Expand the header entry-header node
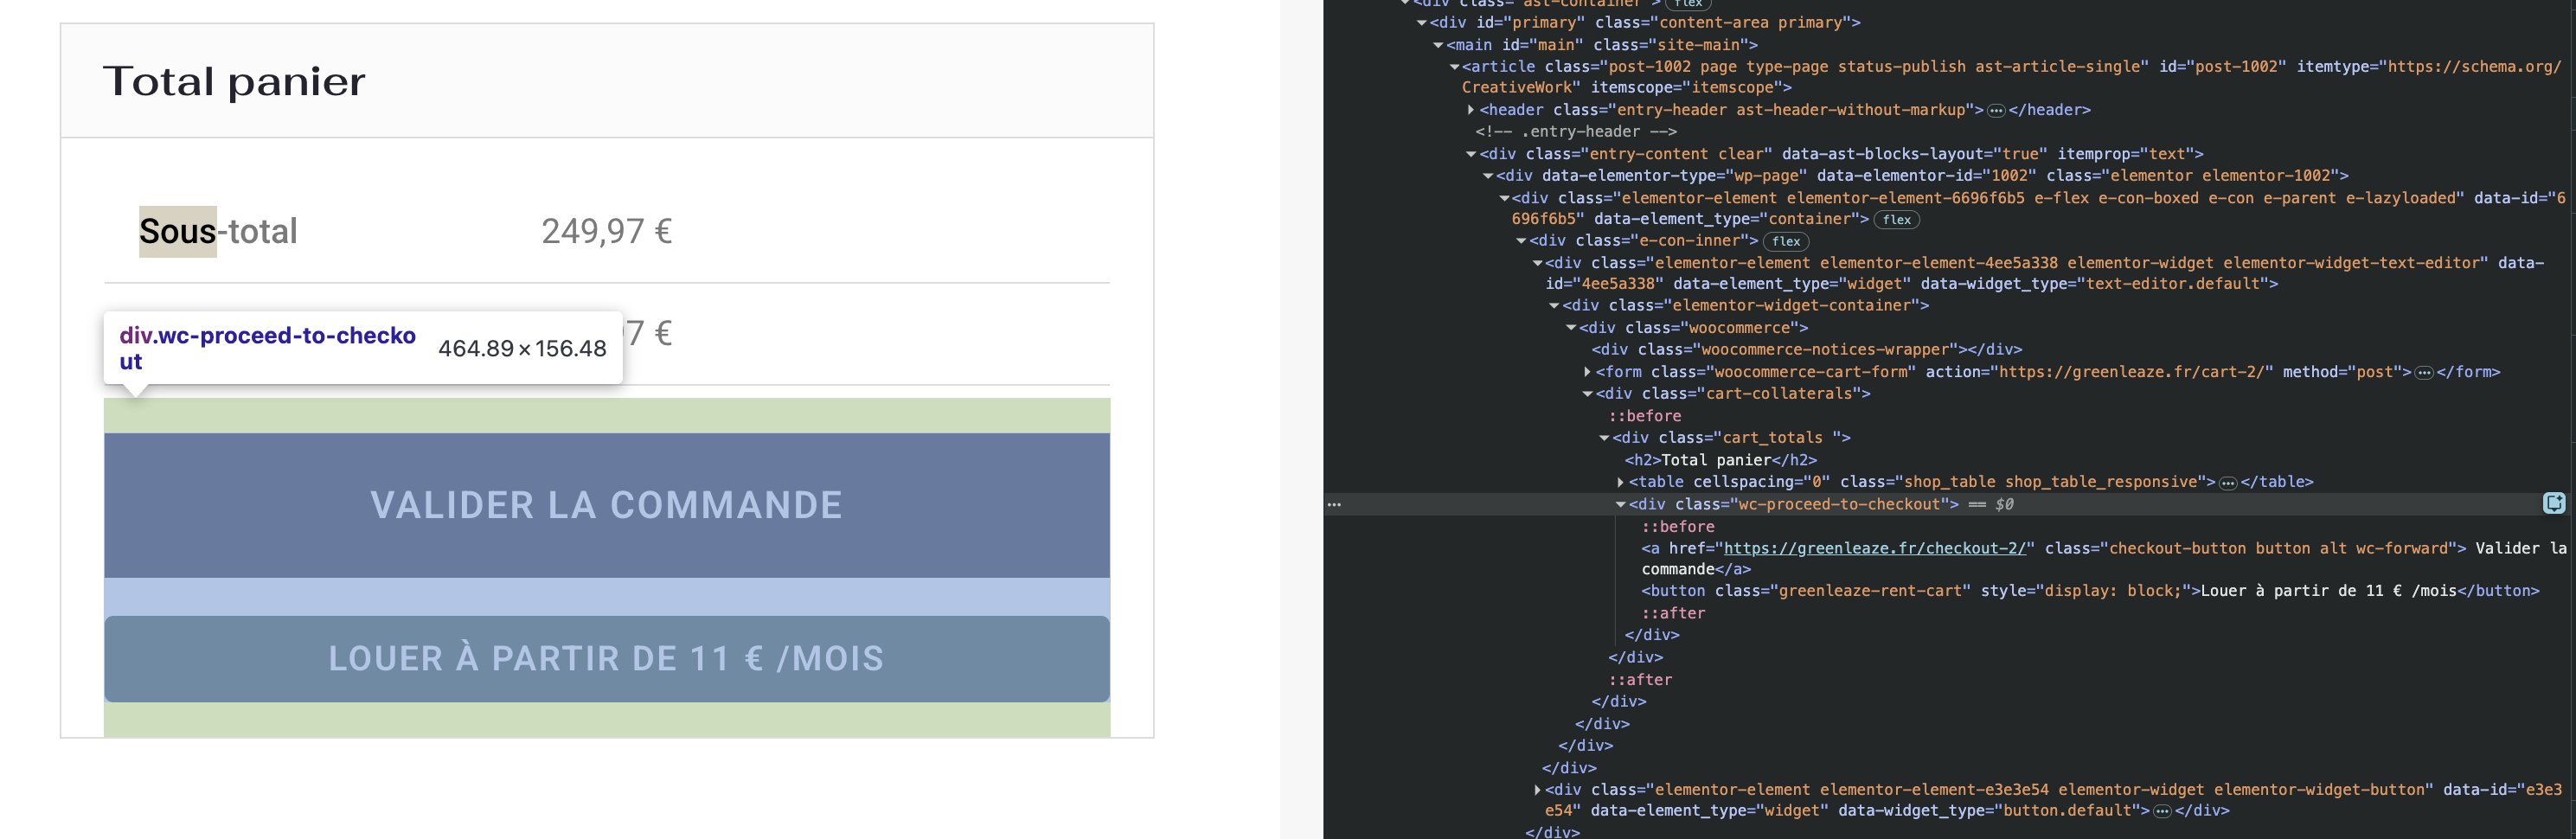Screen dimensions: 2576x839 pyautogui.click(x=1471, y=110)
